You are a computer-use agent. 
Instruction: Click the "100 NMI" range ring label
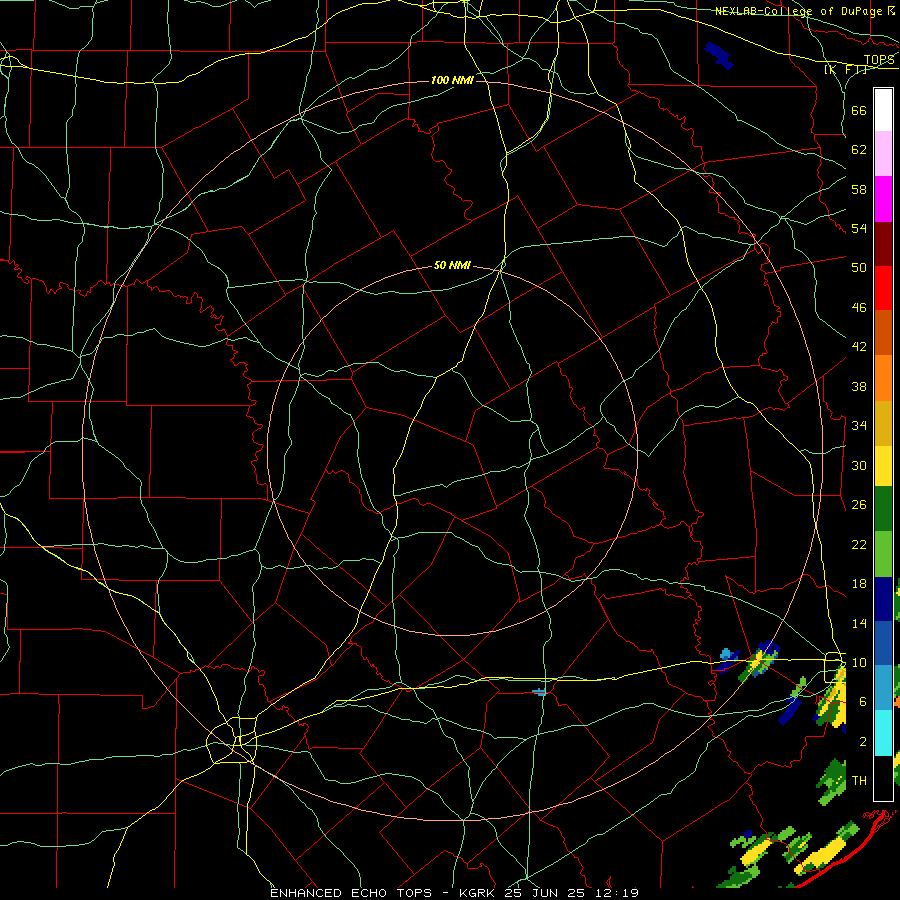pyautogui.click(x=452, y=80)
